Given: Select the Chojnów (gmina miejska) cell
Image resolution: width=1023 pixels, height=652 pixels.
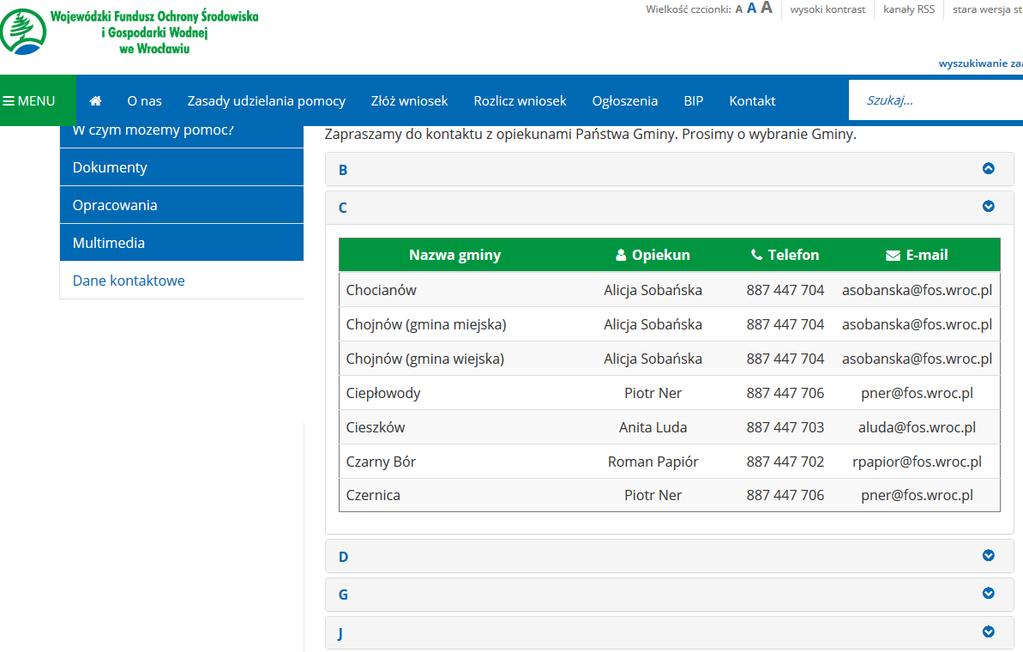Looking at the screenshot, I should (x=426, y=324).
